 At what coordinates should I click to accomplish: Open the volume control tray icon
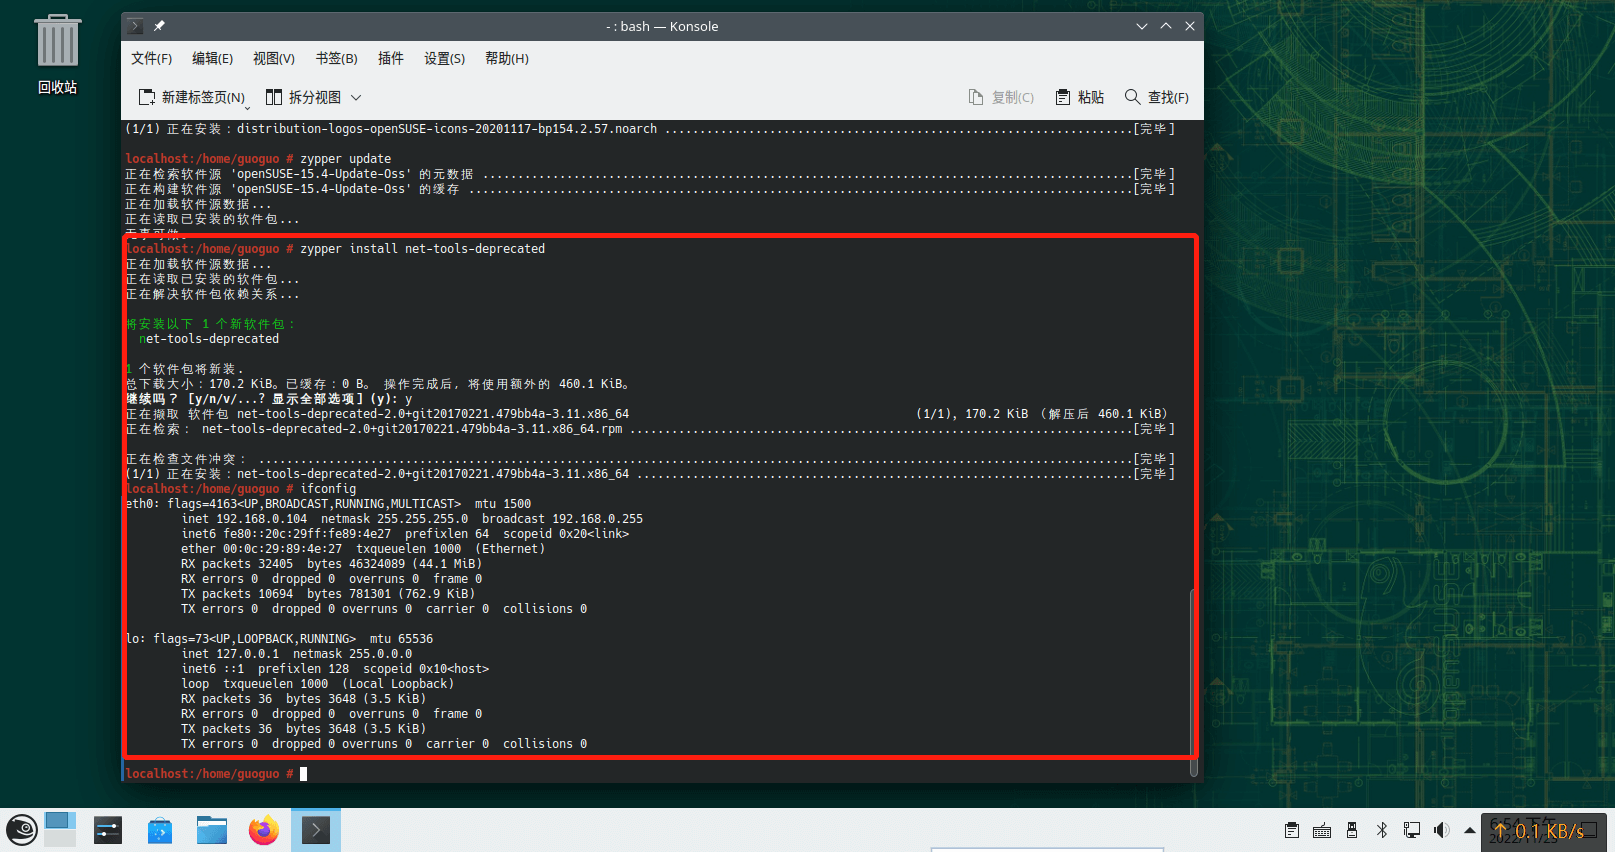coord(1441,830)
